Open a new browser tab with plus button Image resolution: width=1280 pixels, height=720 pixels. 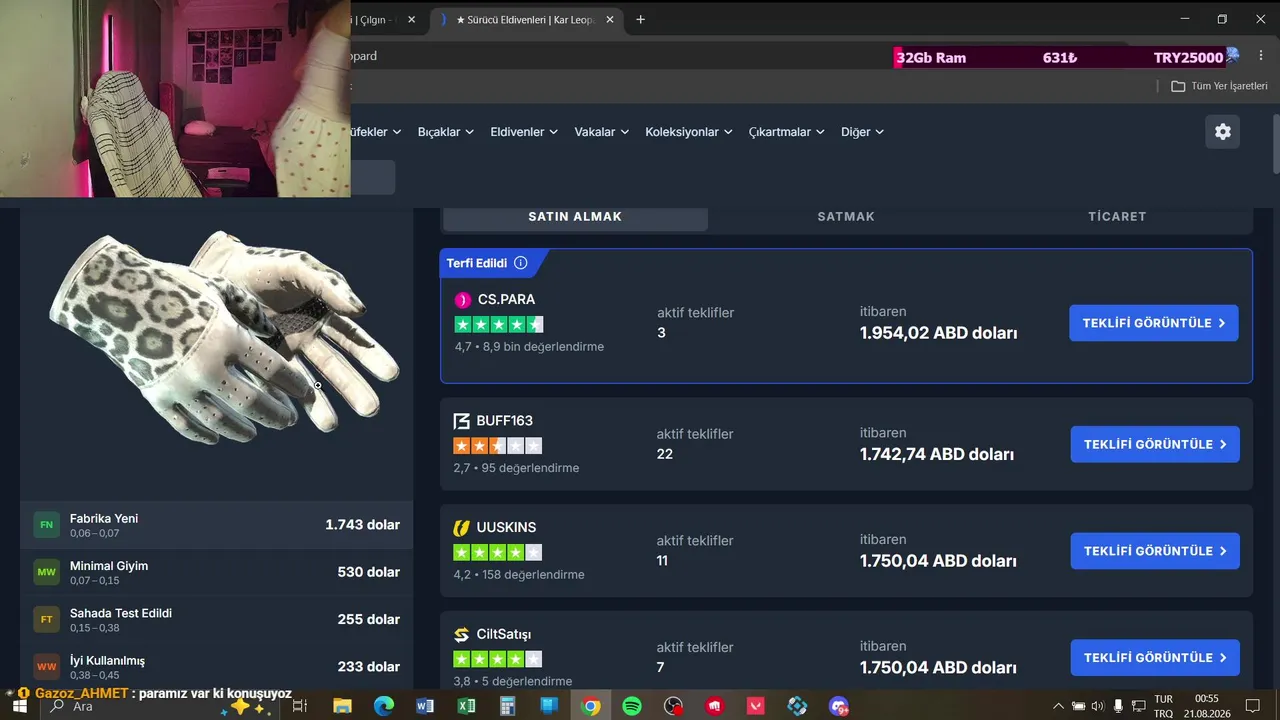pos(640,19)
